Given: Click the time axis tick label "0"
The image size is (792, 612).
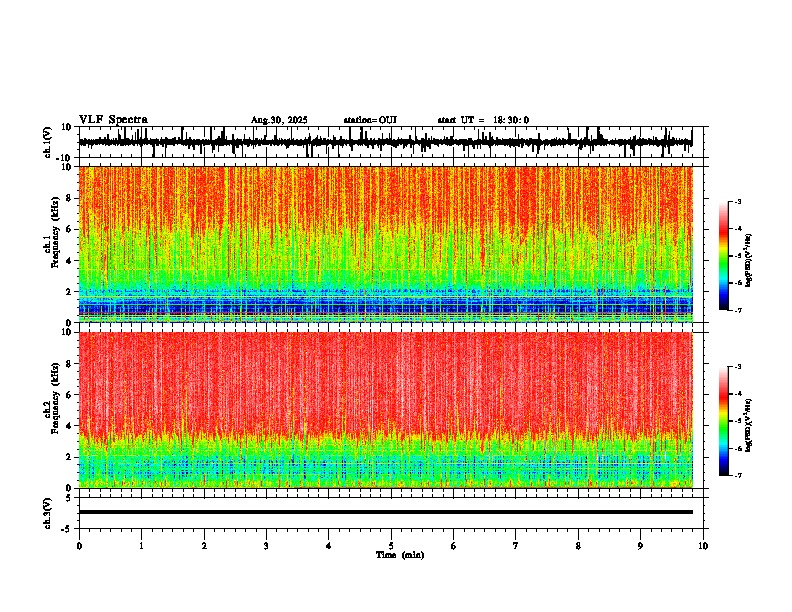Looking at the screenshot, I should tap(79, 546).
